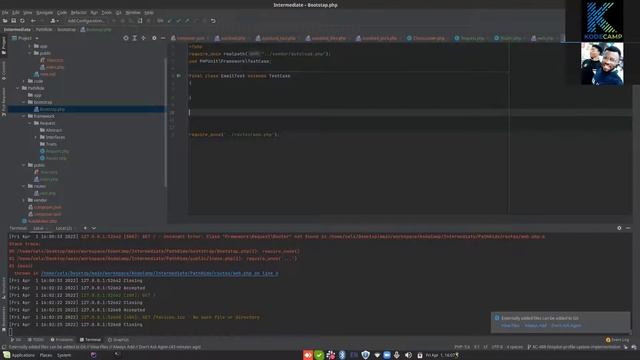Select Bootstrap.php in the project tree
This screenshot has height=360, width=640.
point(49,109)
